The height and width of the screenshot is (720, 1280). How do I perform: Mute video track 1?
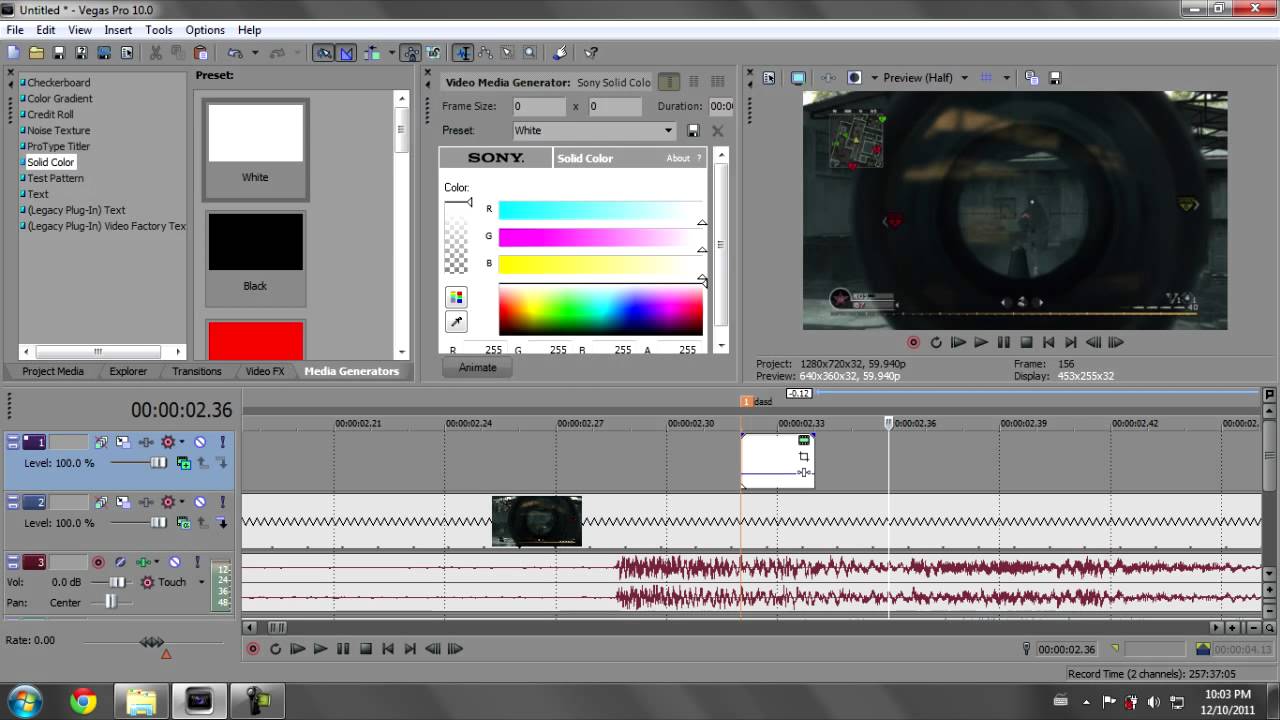pyautogui.click(x=200, y=442)
